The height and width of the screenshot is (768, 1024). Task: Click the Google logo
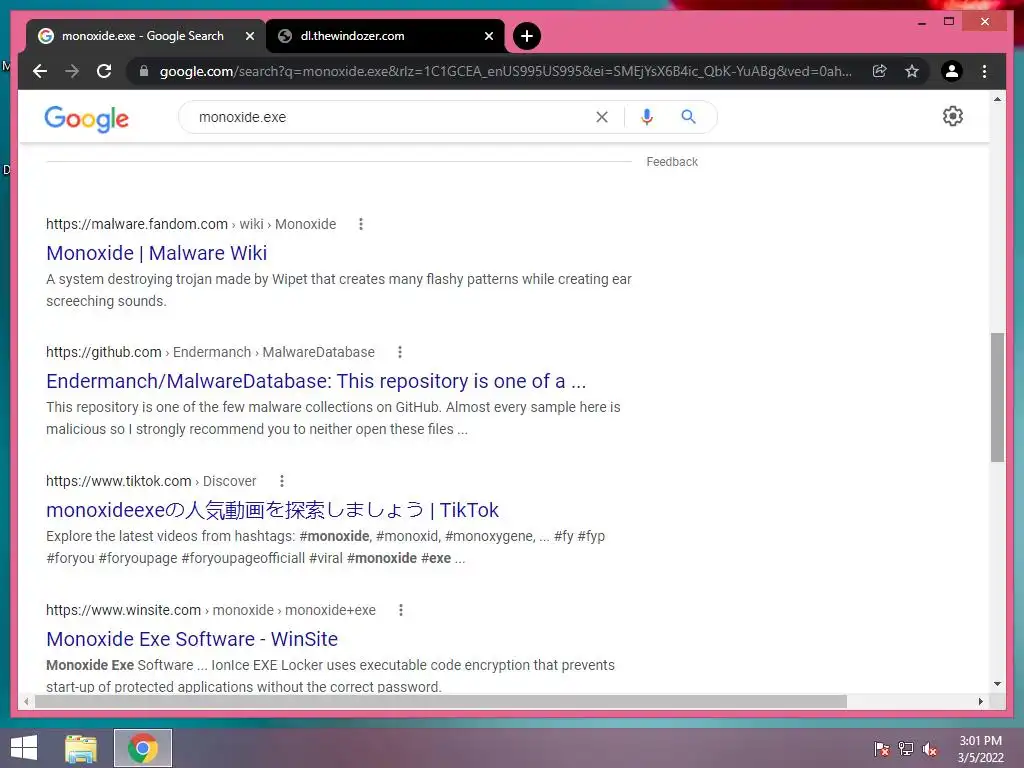pos(86,119)
